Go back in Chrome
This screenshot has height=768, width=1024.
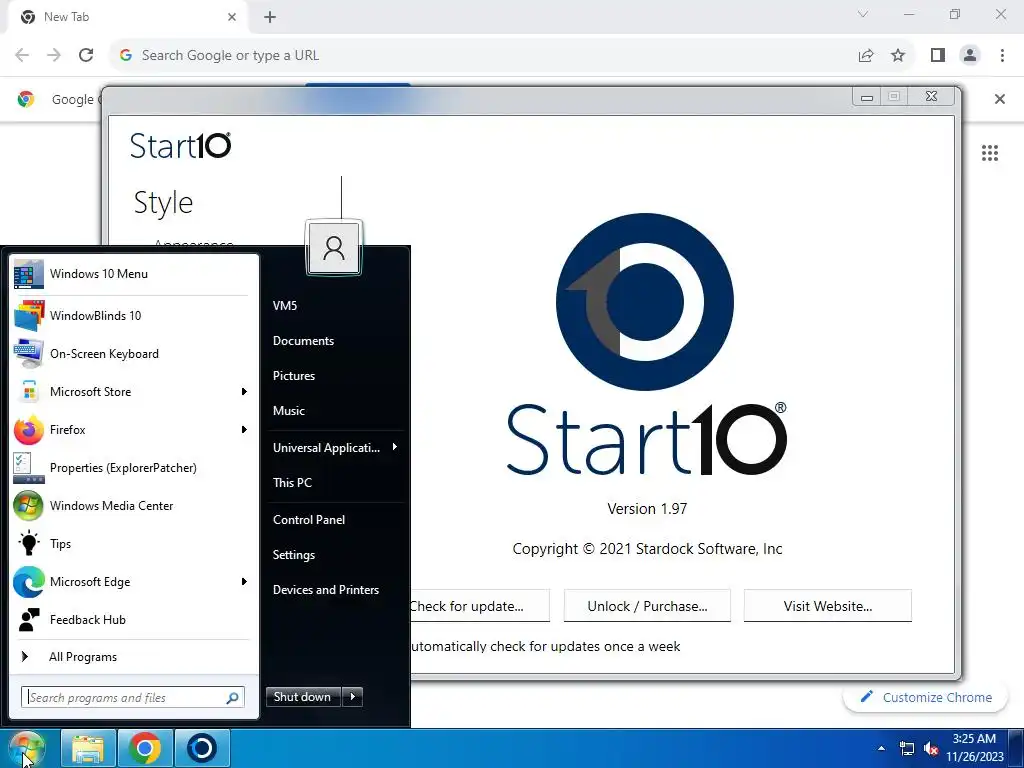click(22, 55)
